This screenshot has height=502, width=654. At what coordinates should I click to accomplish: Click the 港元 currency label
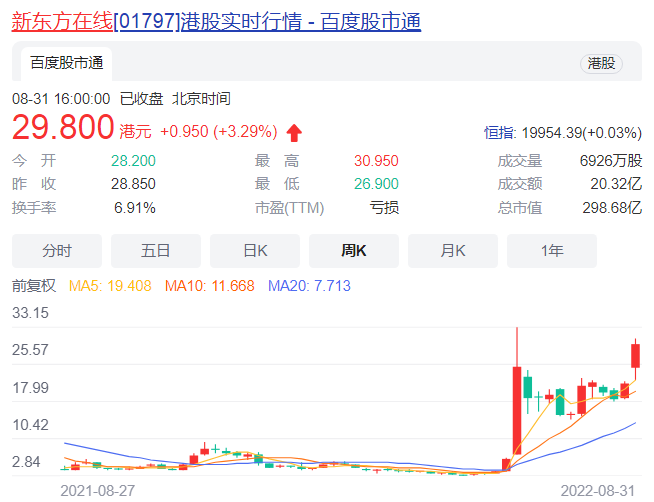pyautogui.click(x=135, y=132)
